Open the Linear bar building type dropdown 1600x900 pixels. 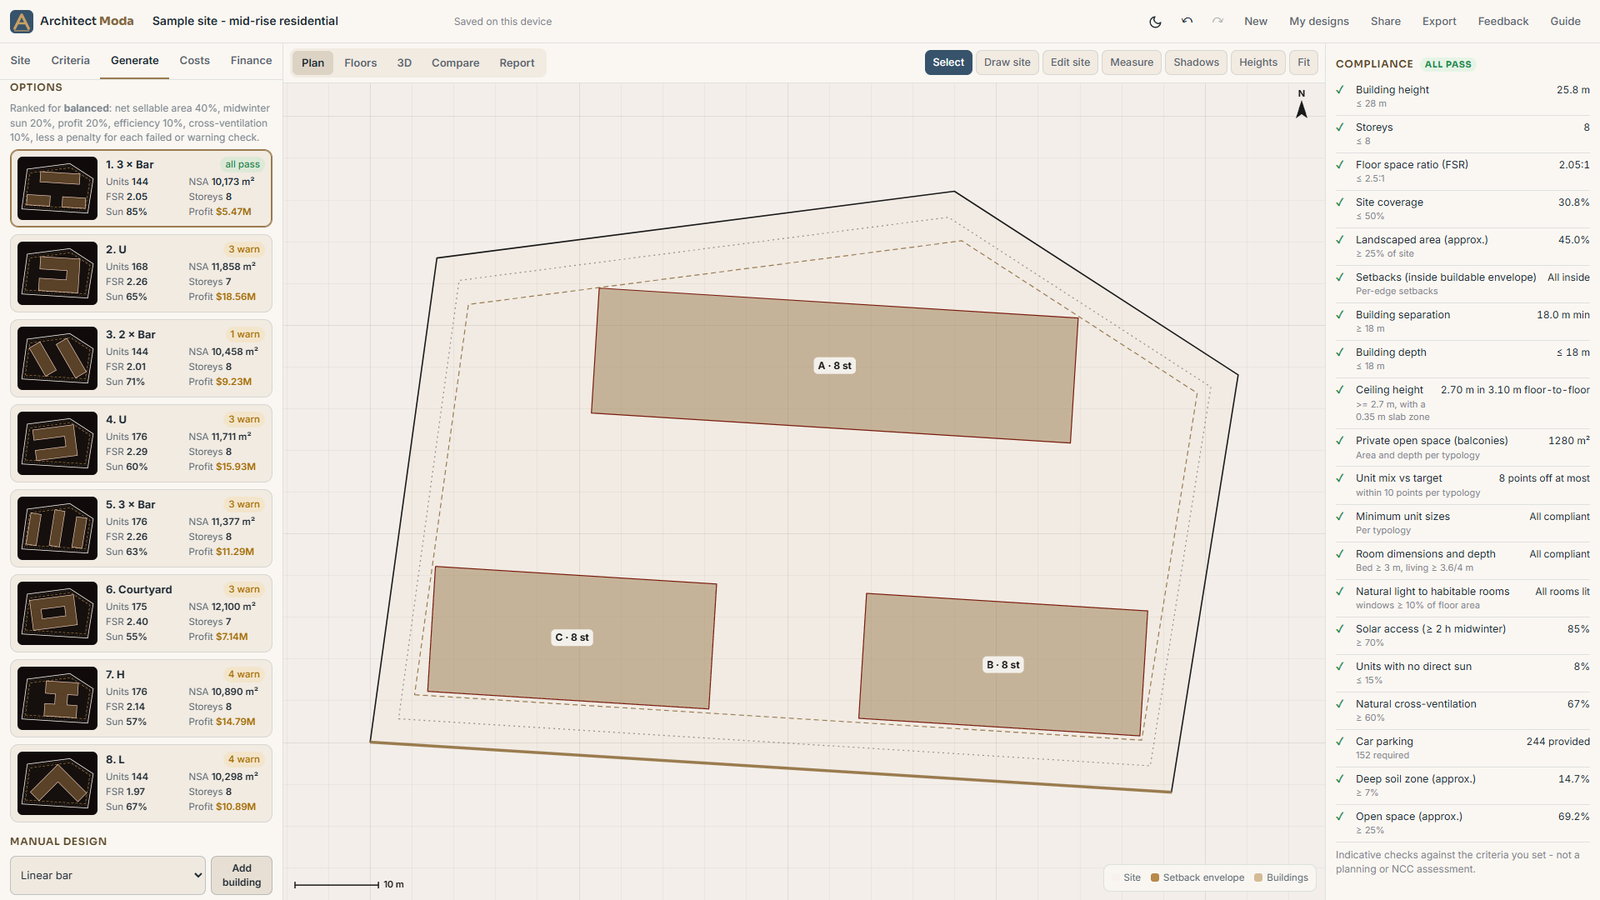[x=108, y=875]
